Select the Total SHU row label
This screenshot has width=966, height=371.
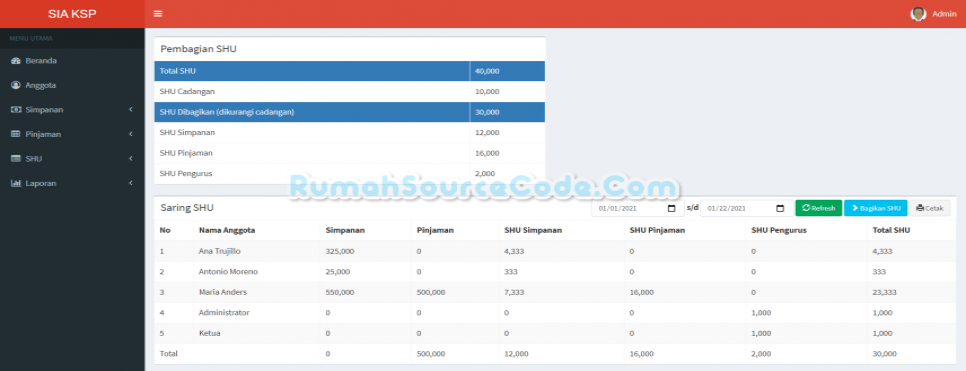click(x=177, y=71)
